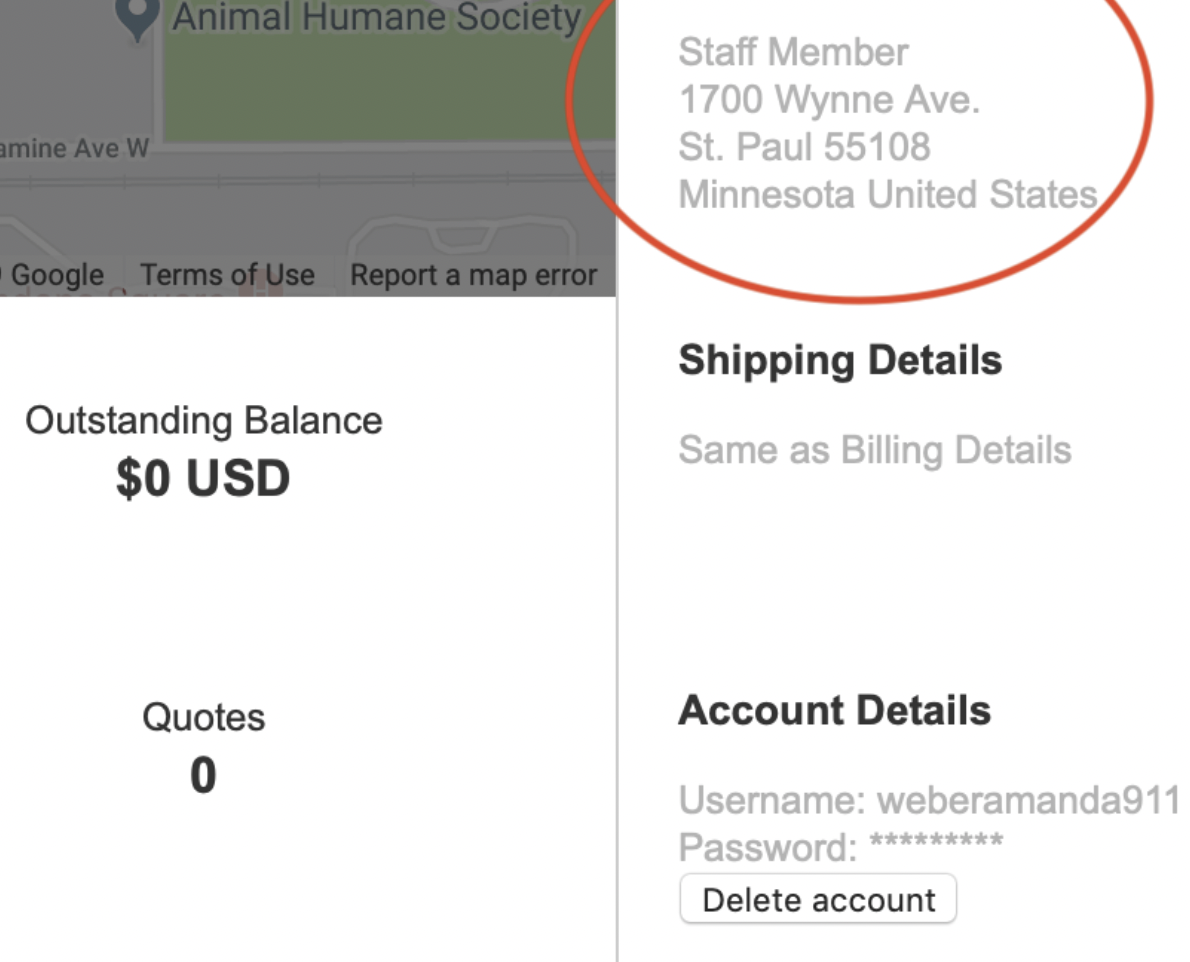Click the St. Paul 55108 line
The image size is (1190, 962).
pos(804,147)
